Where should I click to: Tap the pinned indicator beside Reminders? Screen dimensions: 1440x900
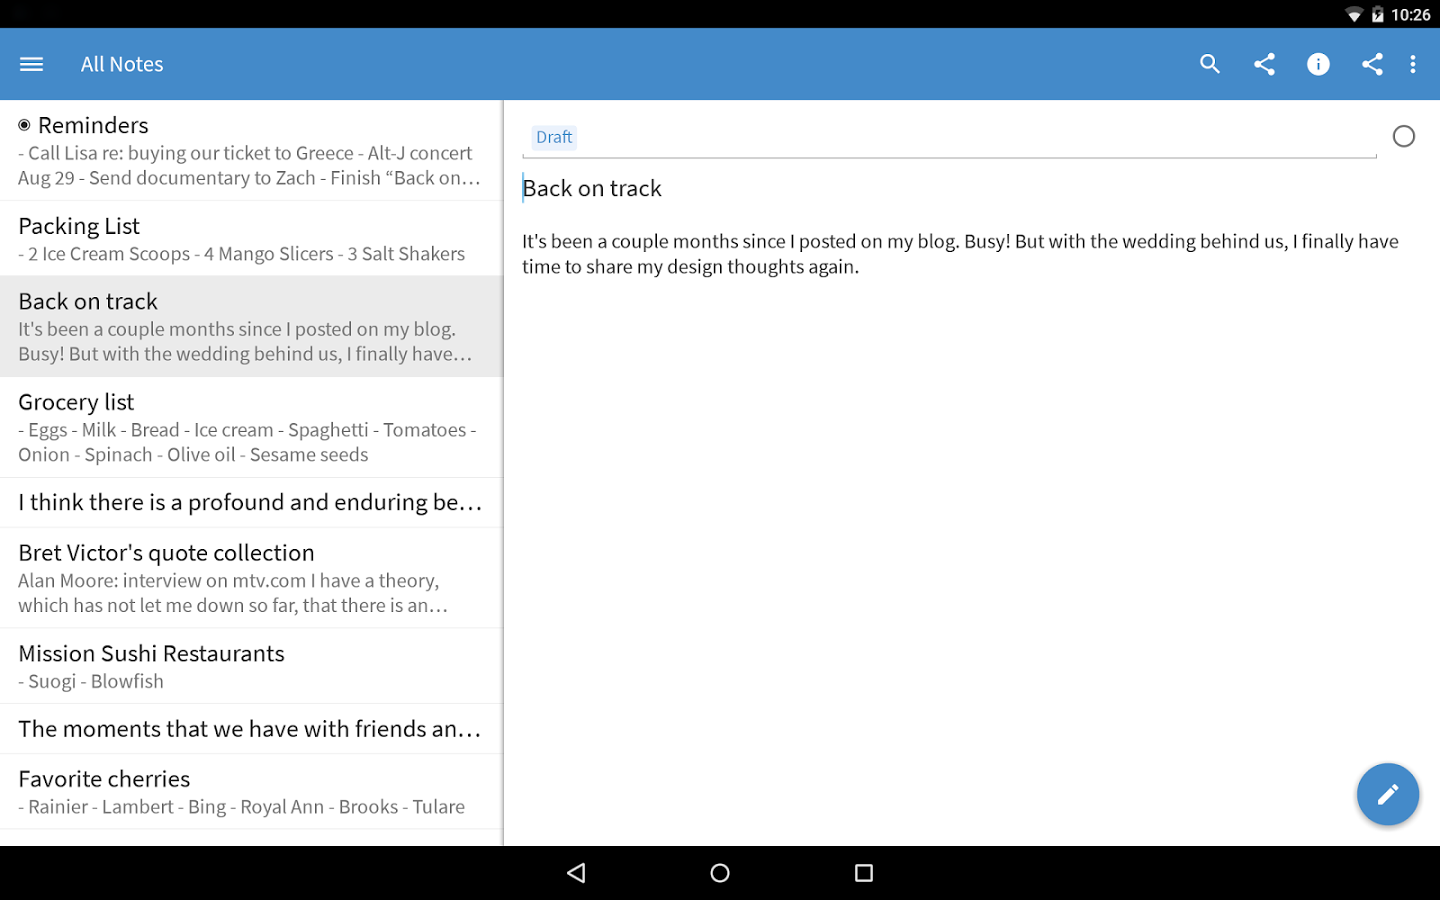(24, 123)
